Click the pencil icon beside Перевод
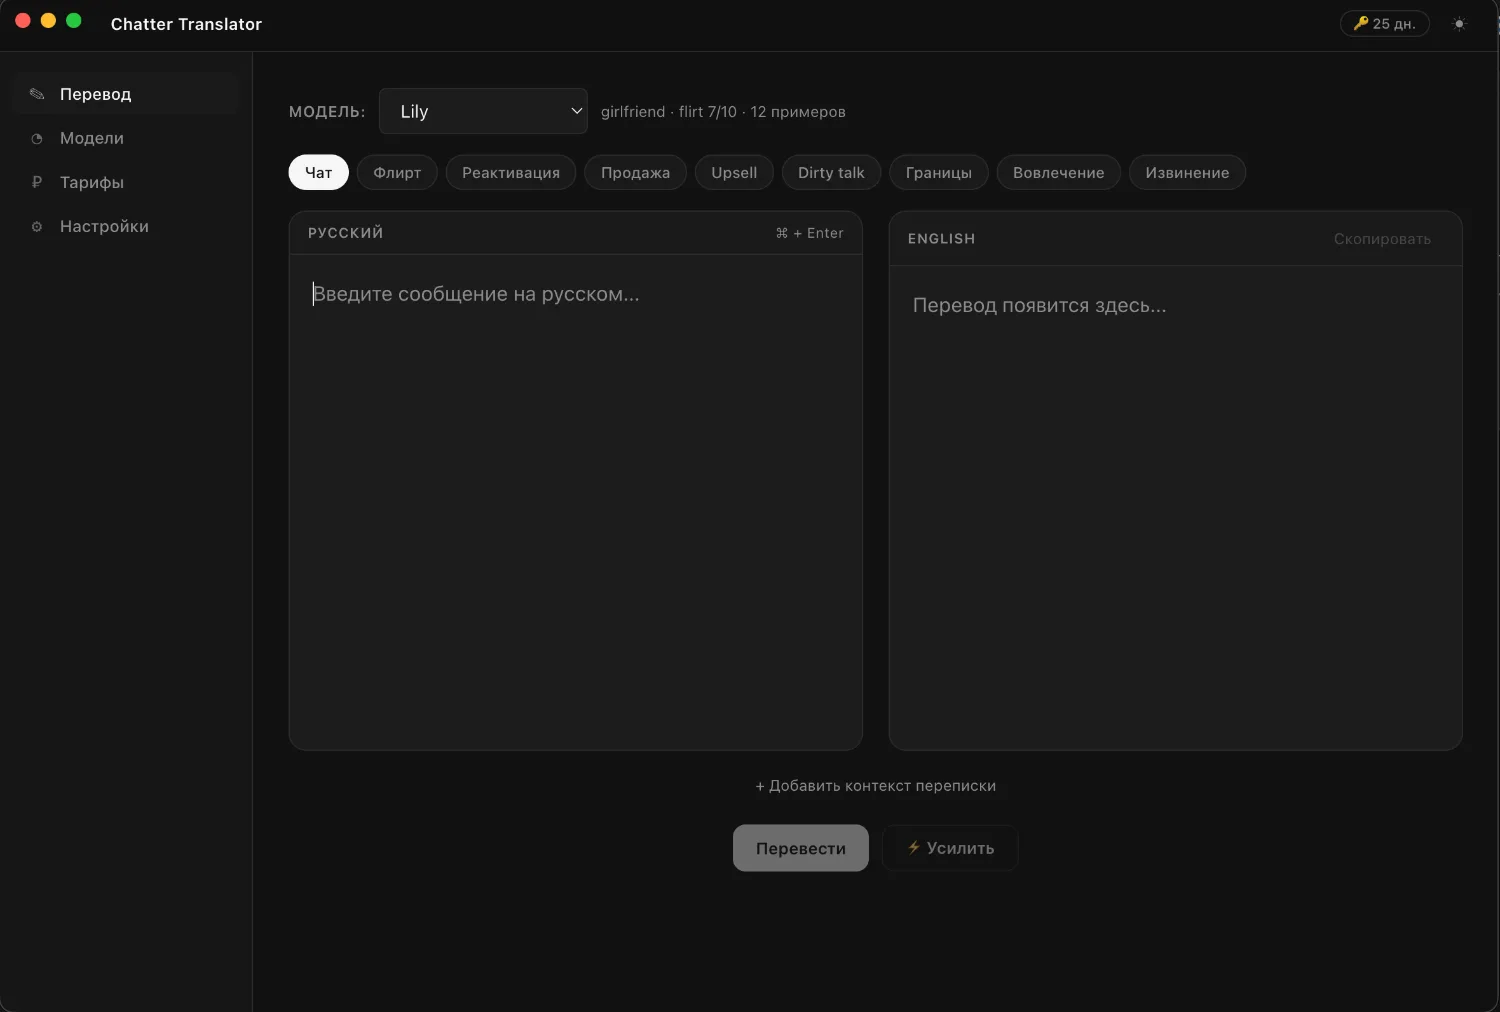 [x=37, y=94]
